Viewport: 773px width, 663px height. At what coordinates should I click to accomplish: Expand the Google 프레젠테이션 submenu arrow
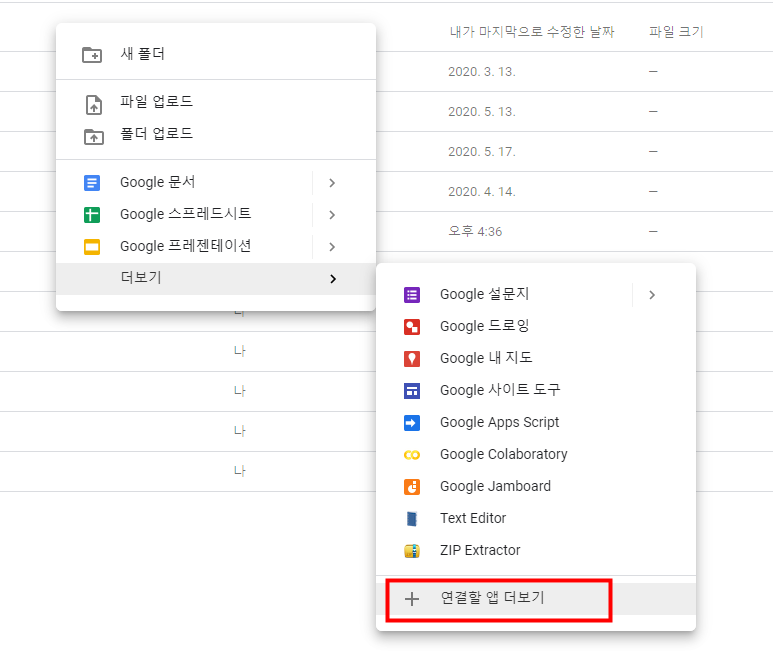(x=332, y=246)
